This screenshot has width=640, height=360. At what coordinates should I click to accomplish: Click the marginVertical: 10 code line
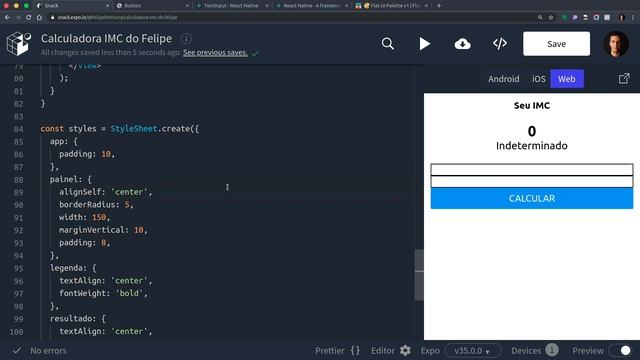(x=103, y=230)
